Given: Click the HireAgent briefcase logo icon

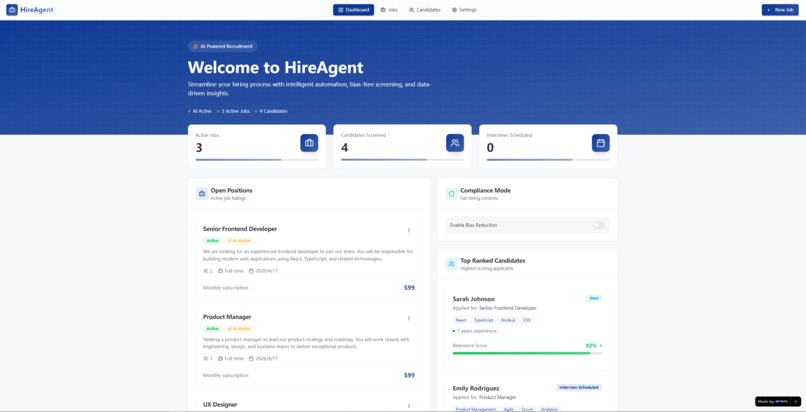Looking at the screenshot, I should pyautogui.click(x=12, y=10).
